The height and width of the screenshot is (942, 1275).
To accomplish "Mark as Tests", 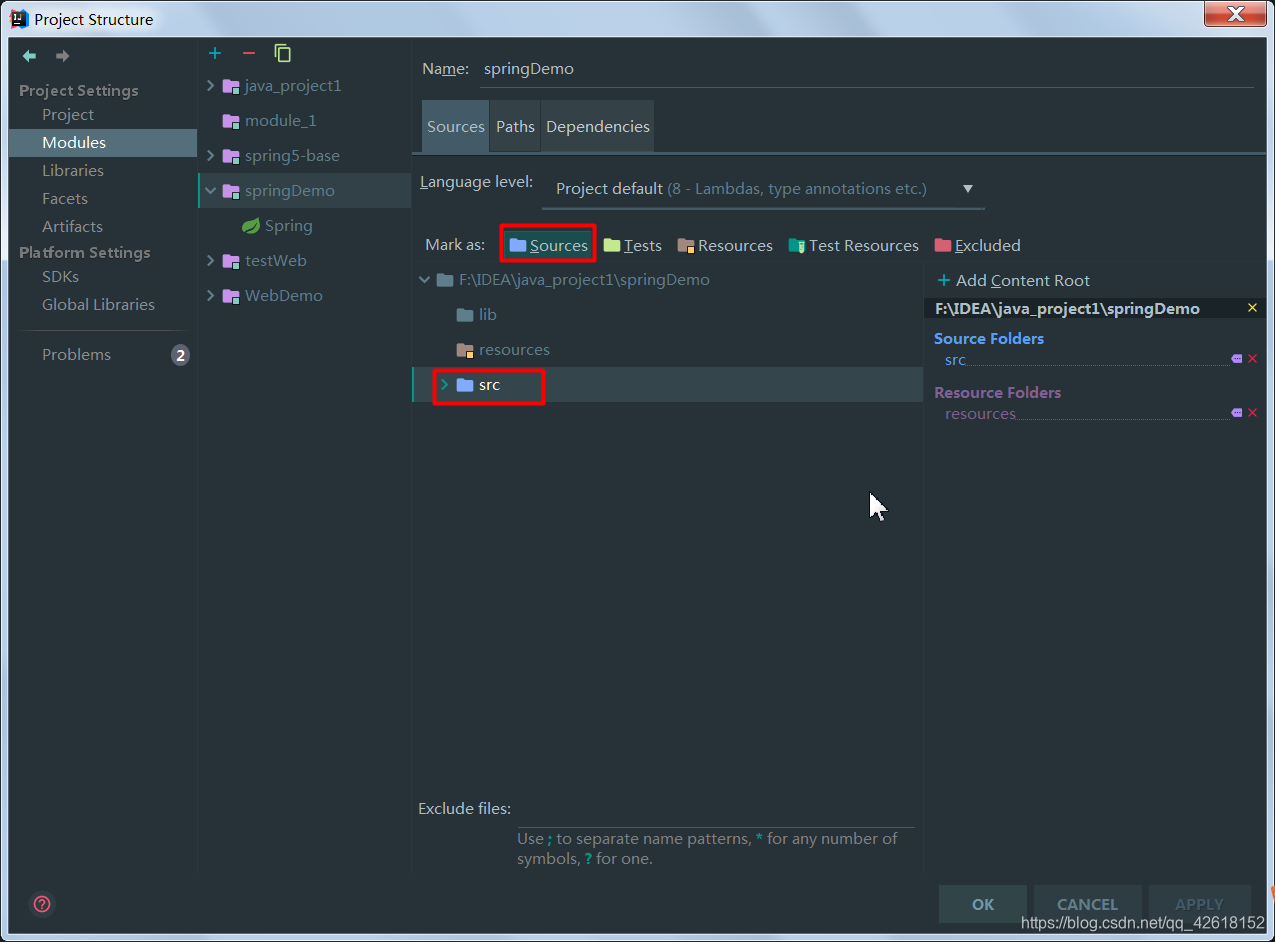I will 632,245.
